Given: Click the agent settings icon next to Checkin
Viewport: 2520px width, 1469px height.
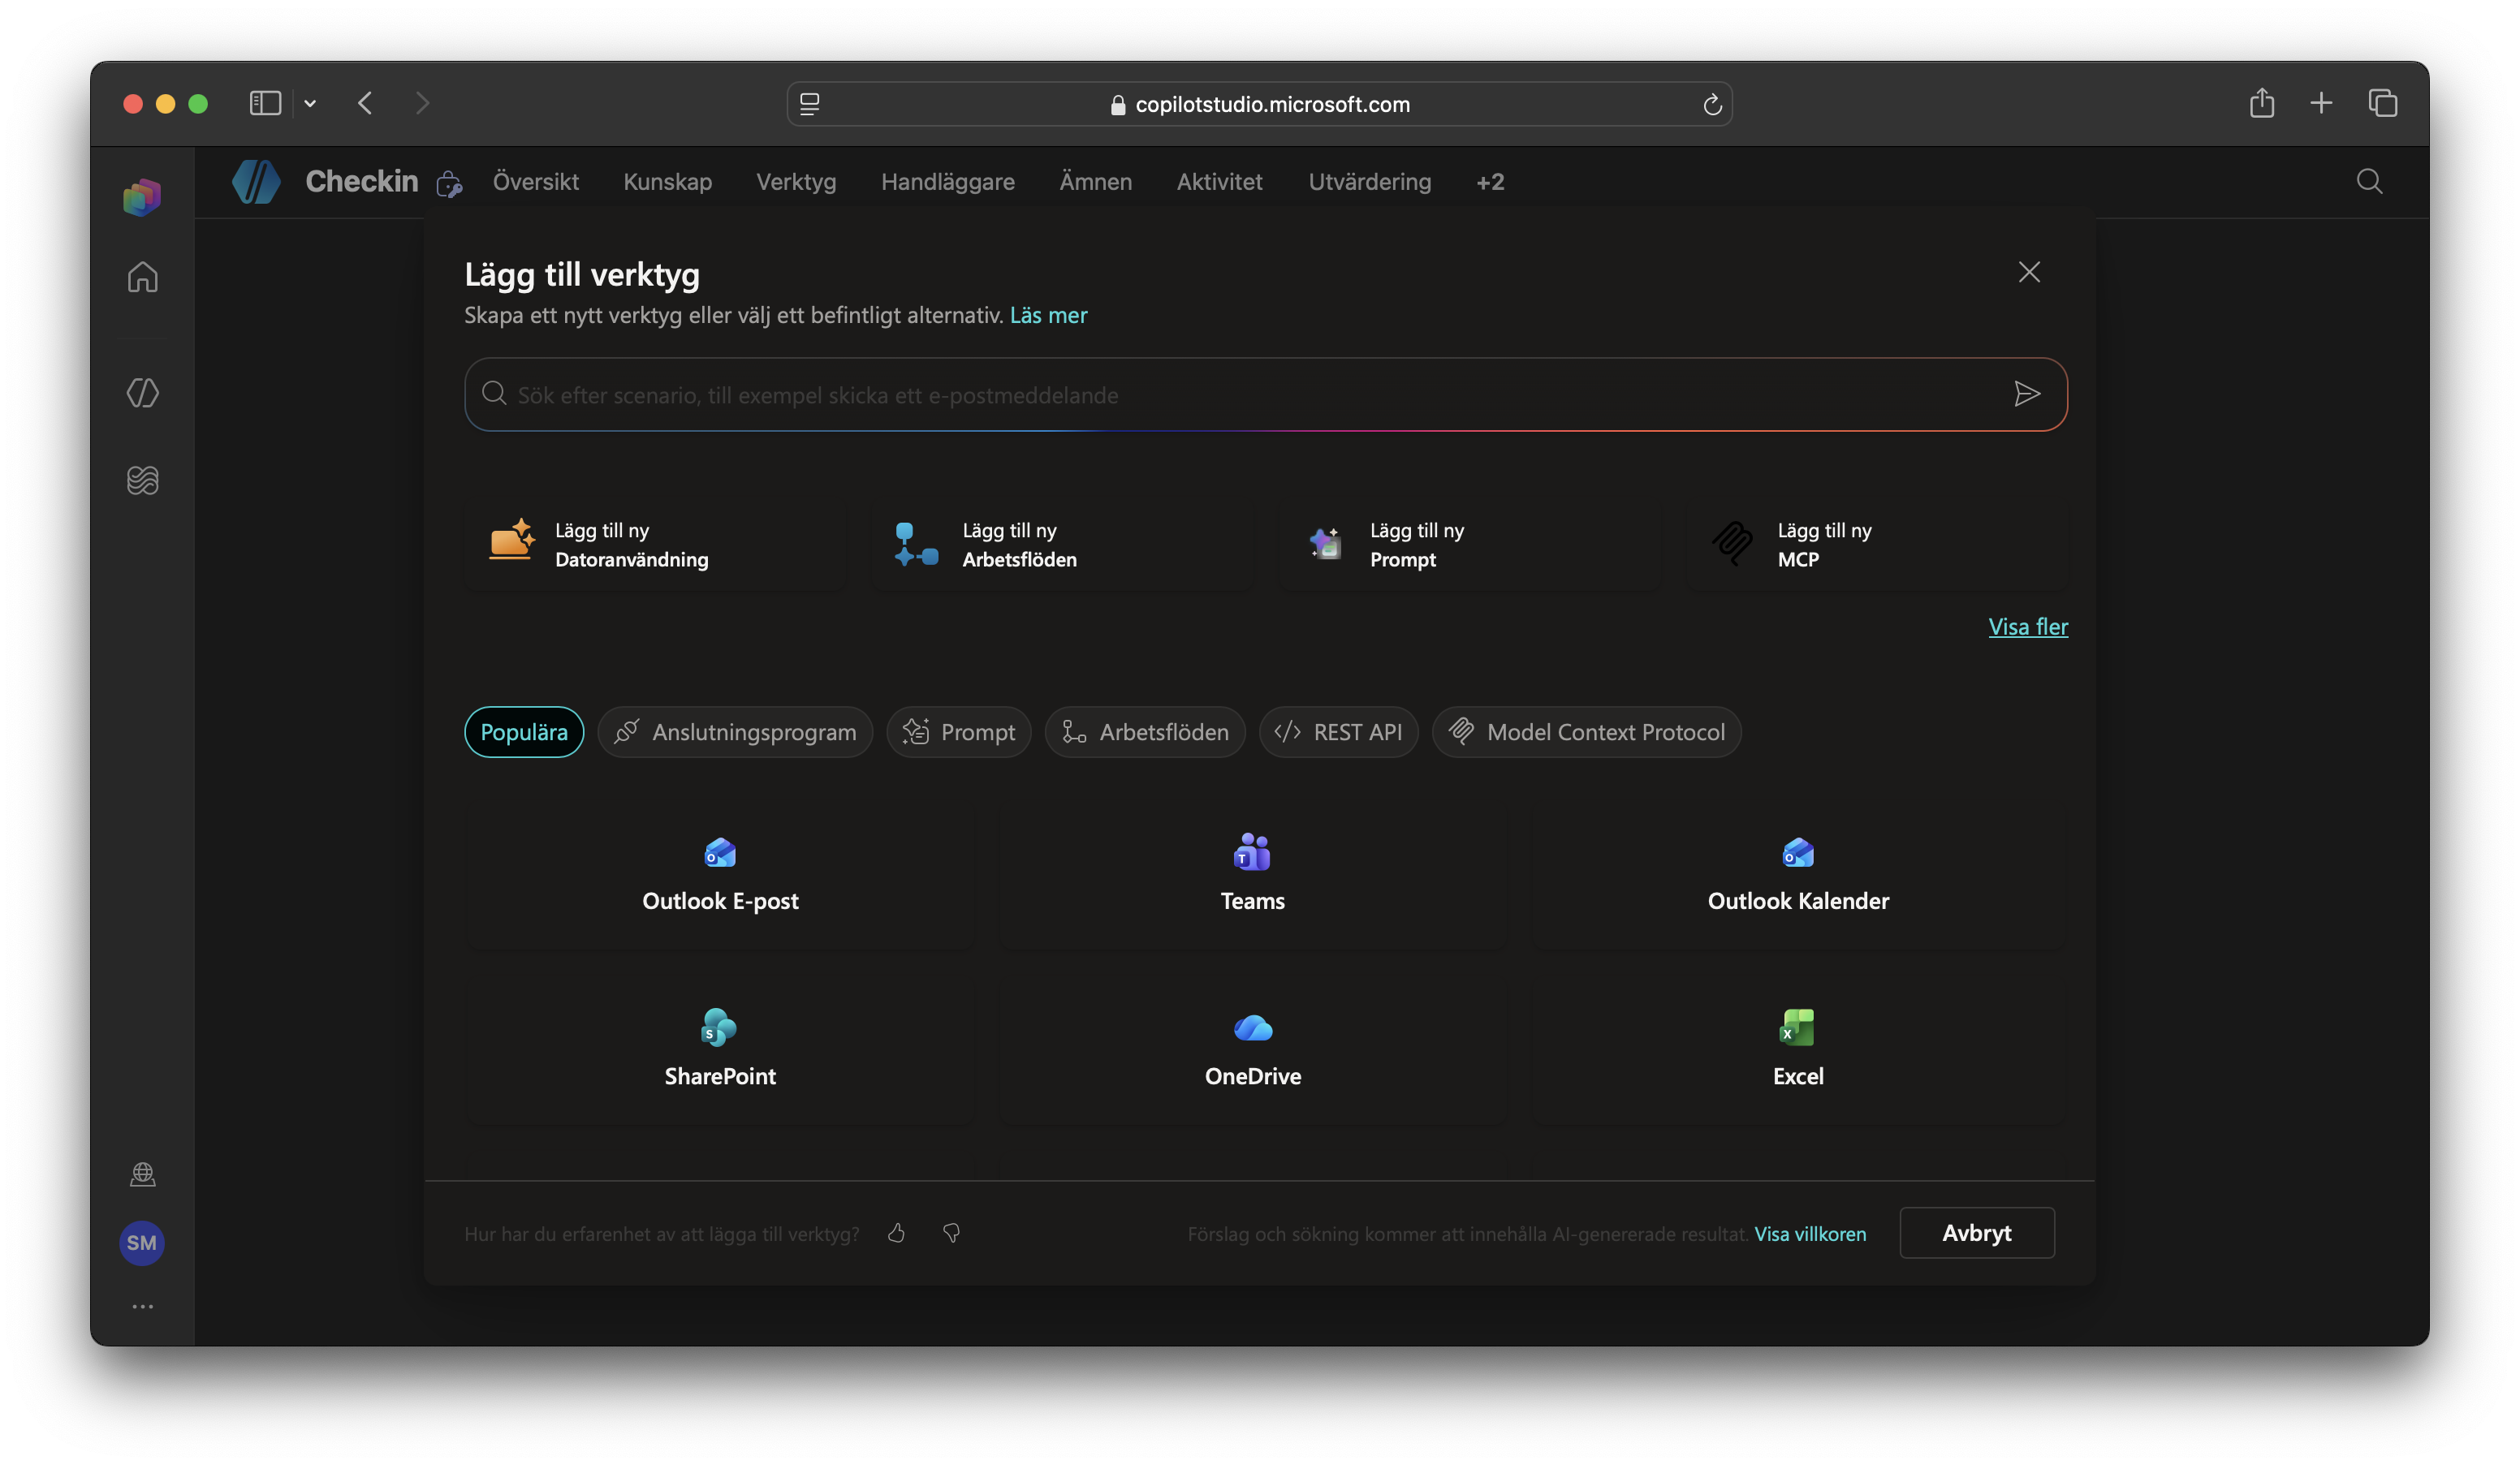Looking at the screenshot, I should [x=449, y=184].
